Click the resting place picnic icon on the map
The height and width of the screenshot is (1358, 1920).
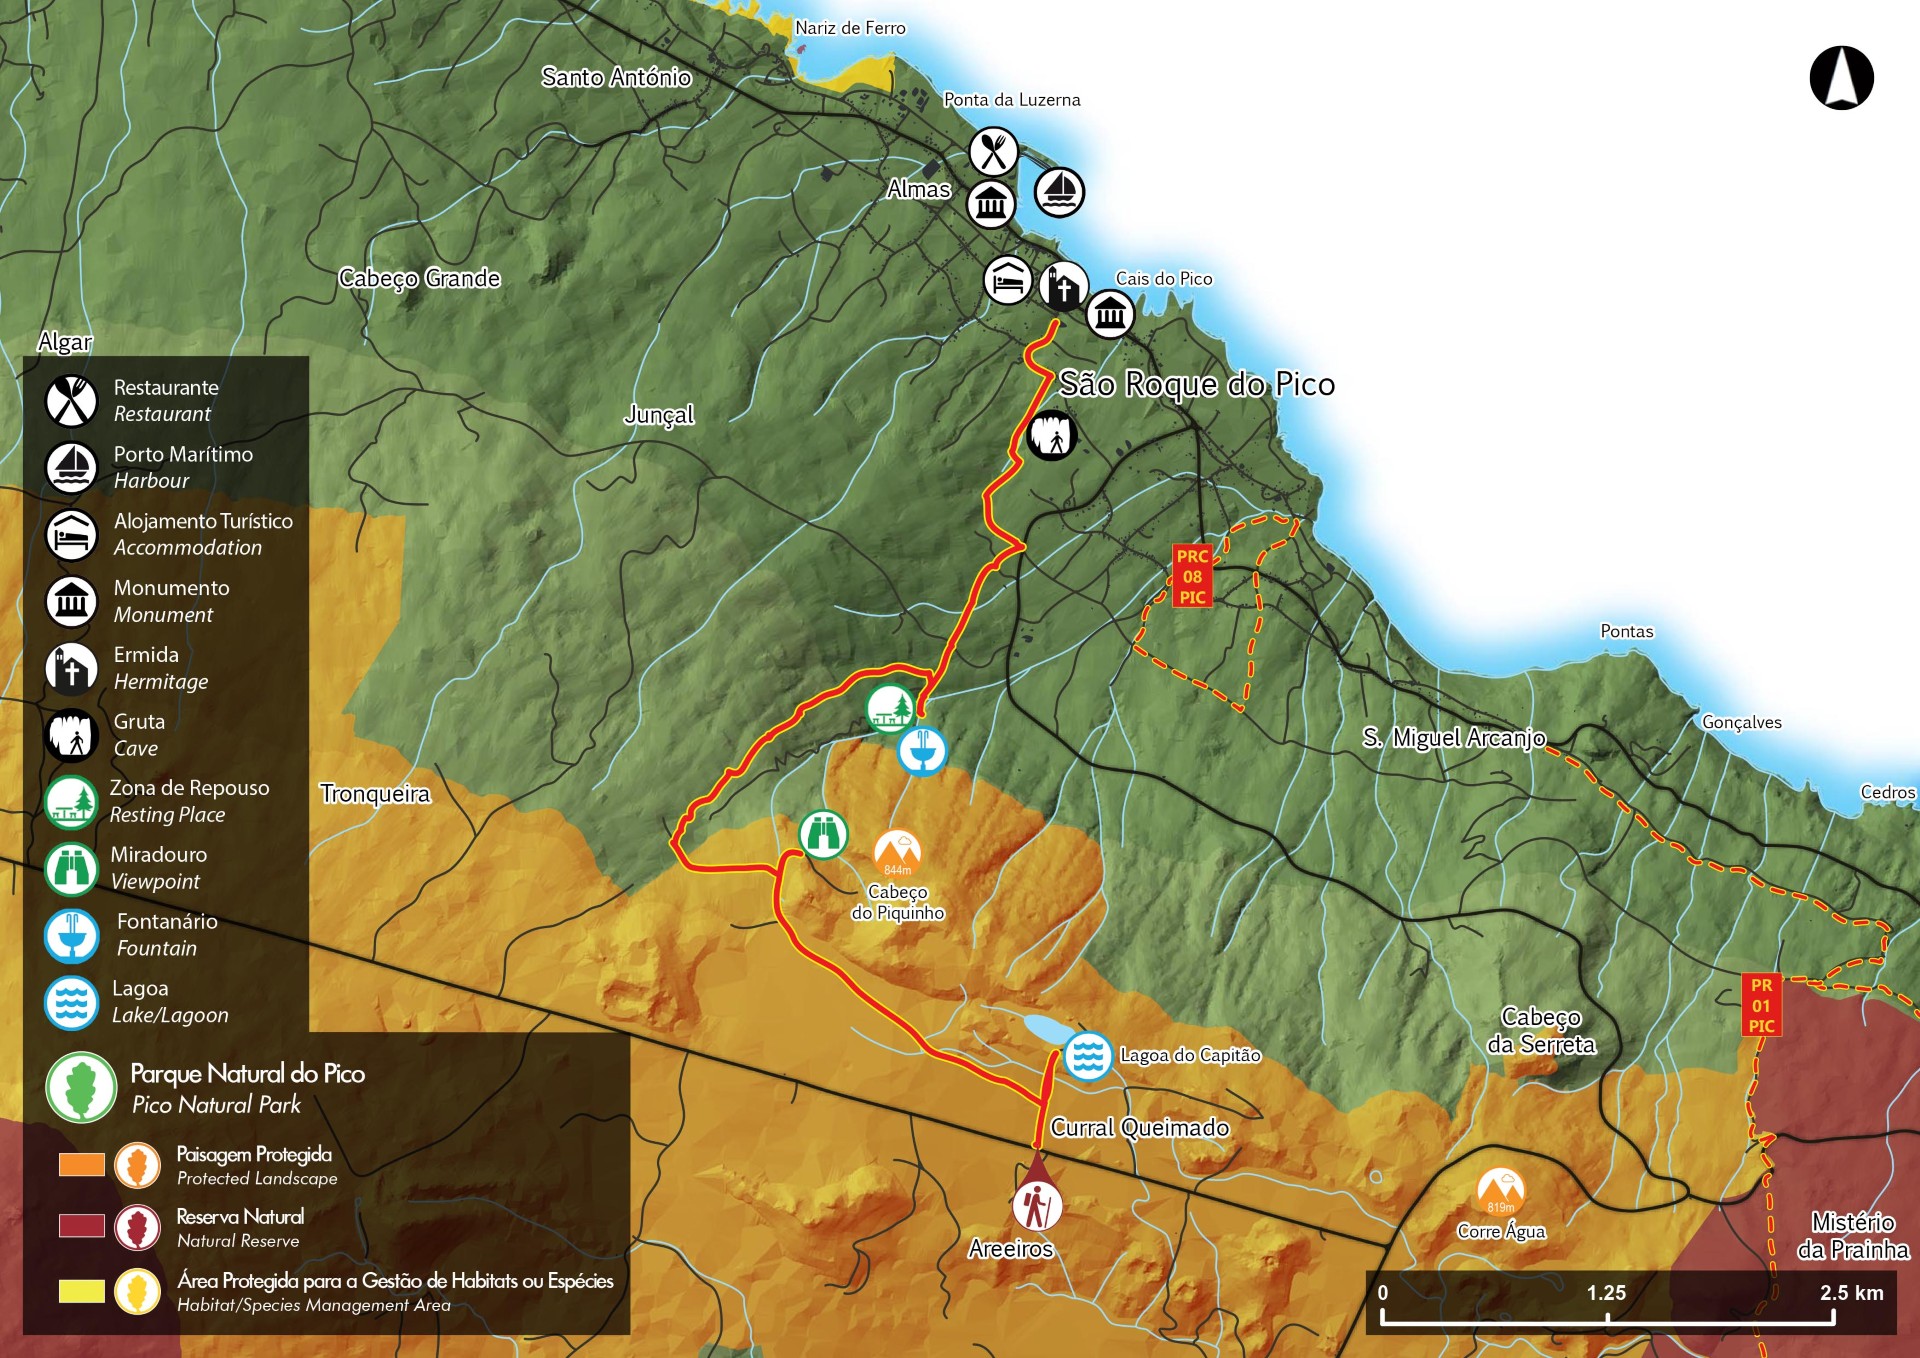point(890,709)
